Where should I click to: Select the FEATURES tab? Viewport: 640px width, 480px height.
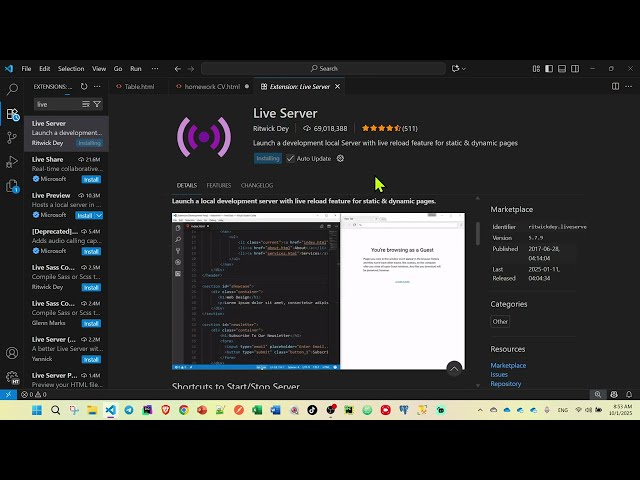point(219,185)
